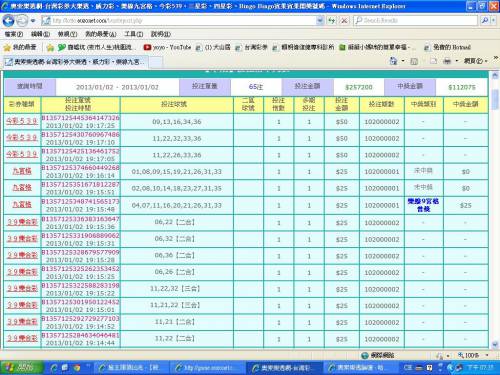Expand the address bar history dropdown
This screenshot has height=375, width=500.
coord(320,21)
